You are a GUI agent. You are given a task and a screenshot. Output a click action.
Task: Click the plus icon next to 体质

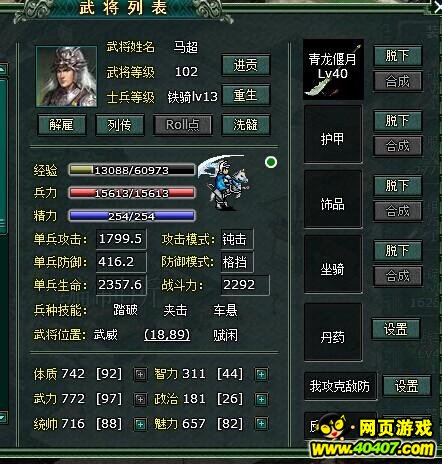coord(140,374)
